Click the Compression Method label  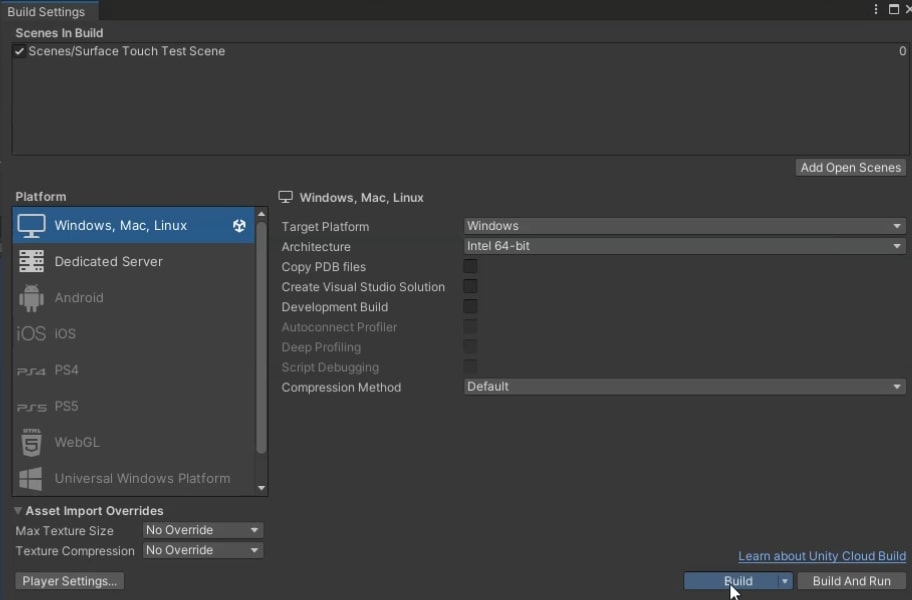point(341,387)
